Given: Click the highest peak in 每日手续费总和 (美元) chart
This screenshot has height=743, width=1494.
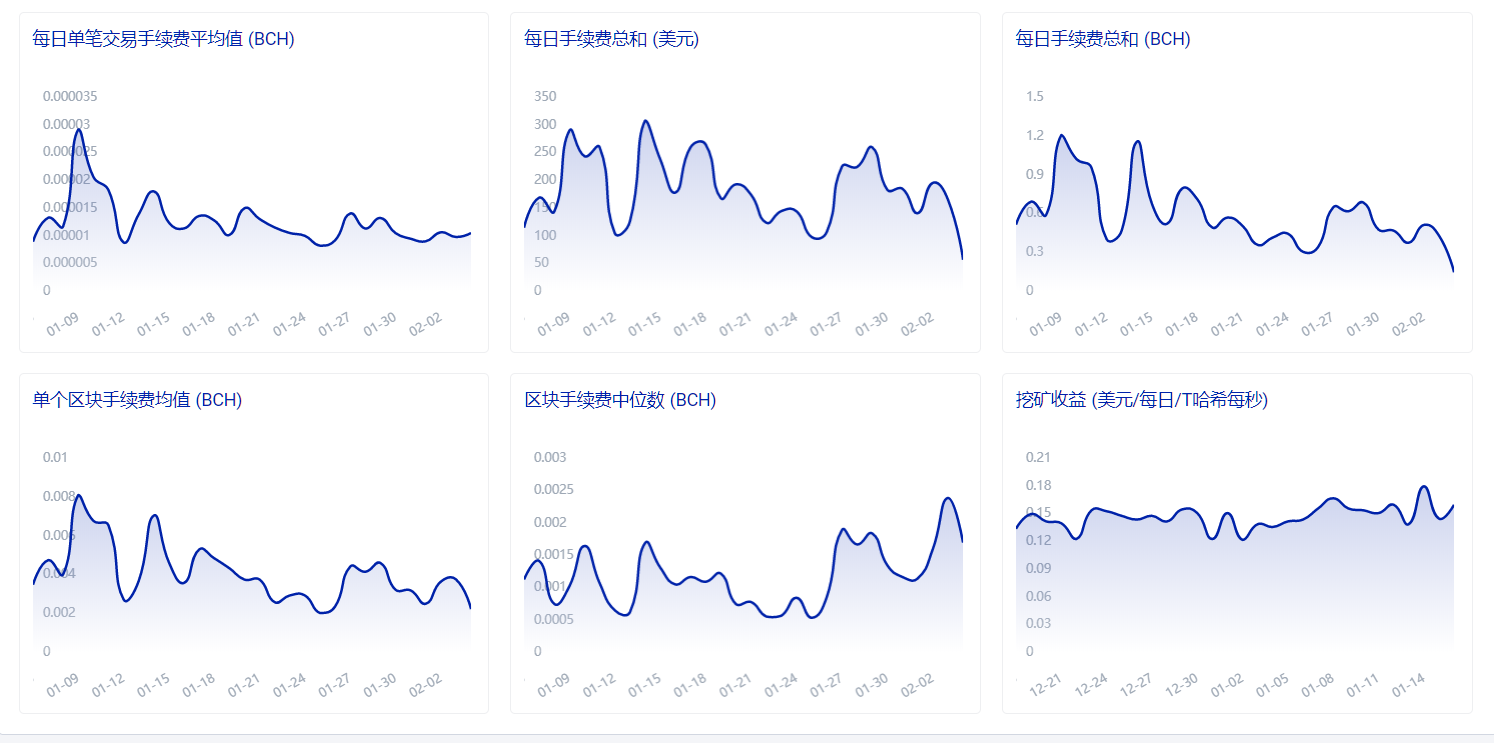Looking at the screenshot, I should tap(646, 121).
